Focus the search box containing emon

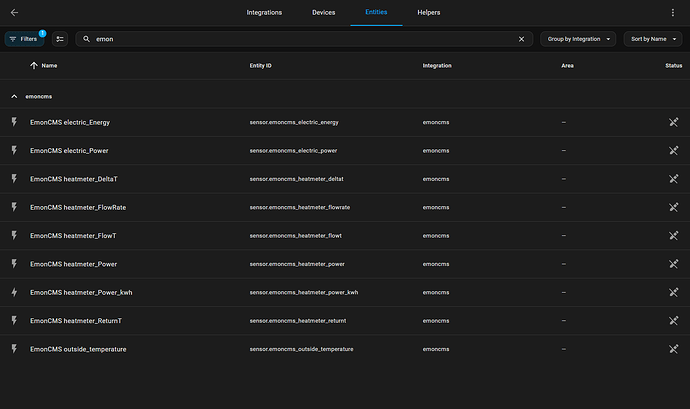(x=304, y=39)
